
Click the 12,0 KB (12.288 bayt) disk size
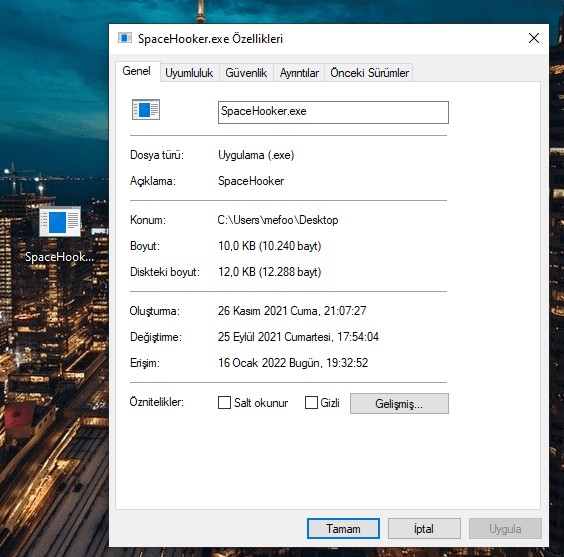pos(269,272)
